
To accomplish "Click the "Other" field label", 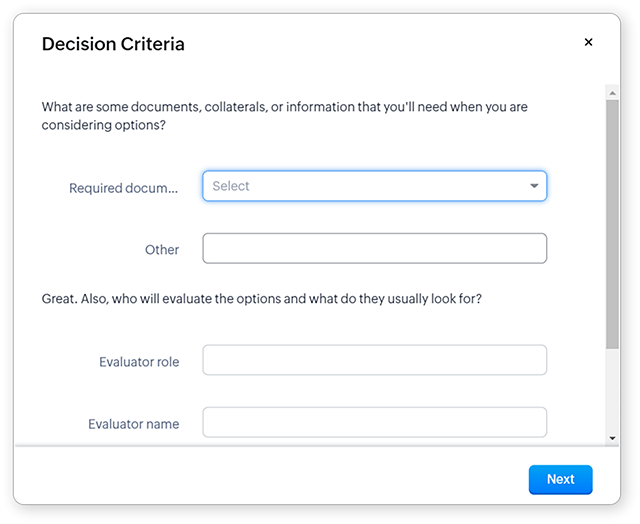I will [162, 250].
